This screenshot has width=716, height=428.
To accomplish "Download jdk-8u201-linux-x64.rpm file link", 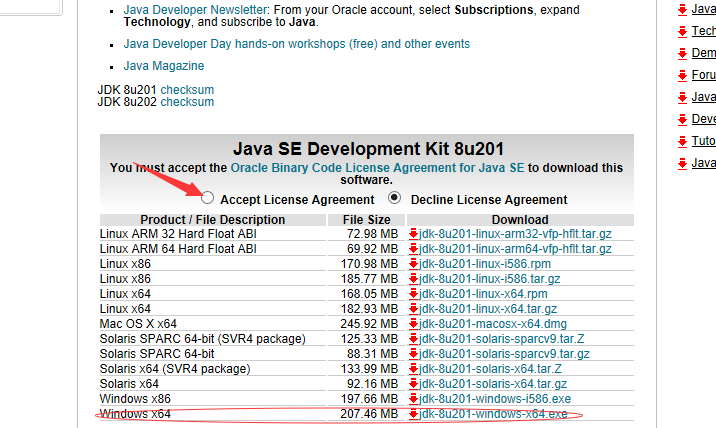I will pos(483,294).
